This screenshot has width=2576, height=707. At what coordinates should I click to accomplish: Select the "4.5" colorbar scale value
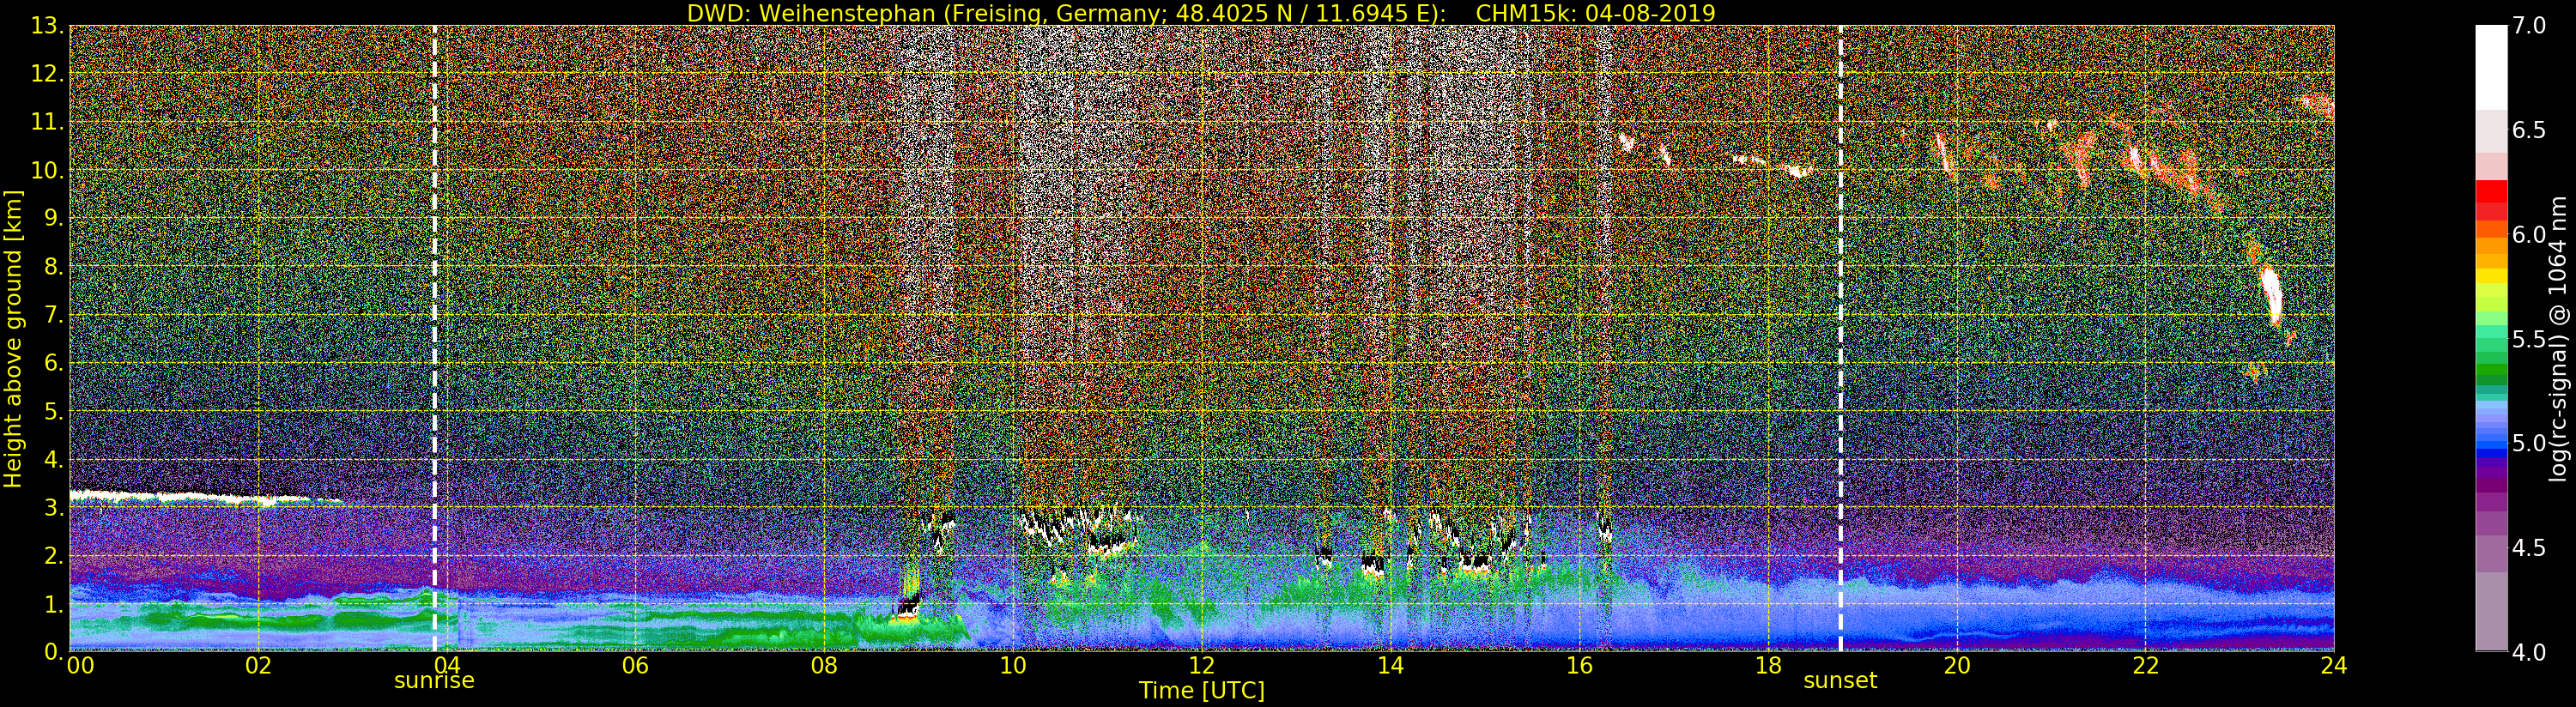2529,548
